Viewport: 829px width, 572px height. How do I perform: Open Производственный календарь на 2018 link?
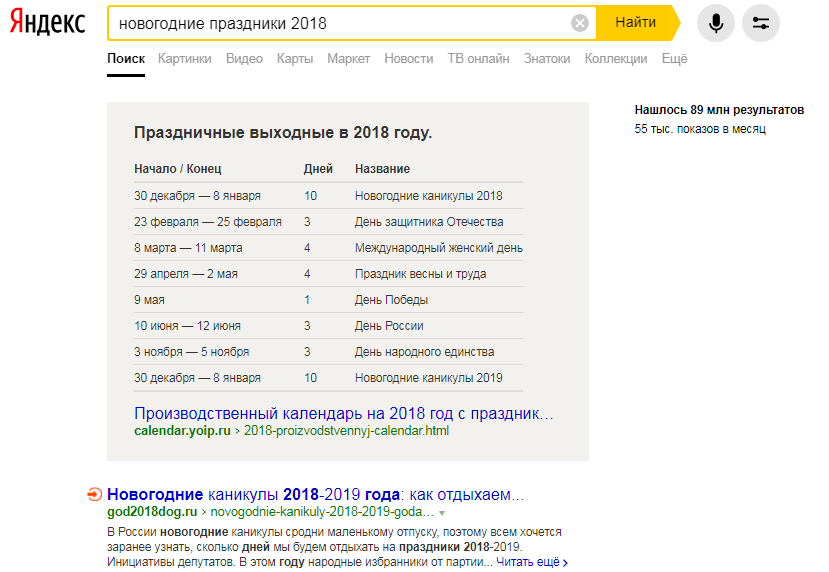[343, 413]
